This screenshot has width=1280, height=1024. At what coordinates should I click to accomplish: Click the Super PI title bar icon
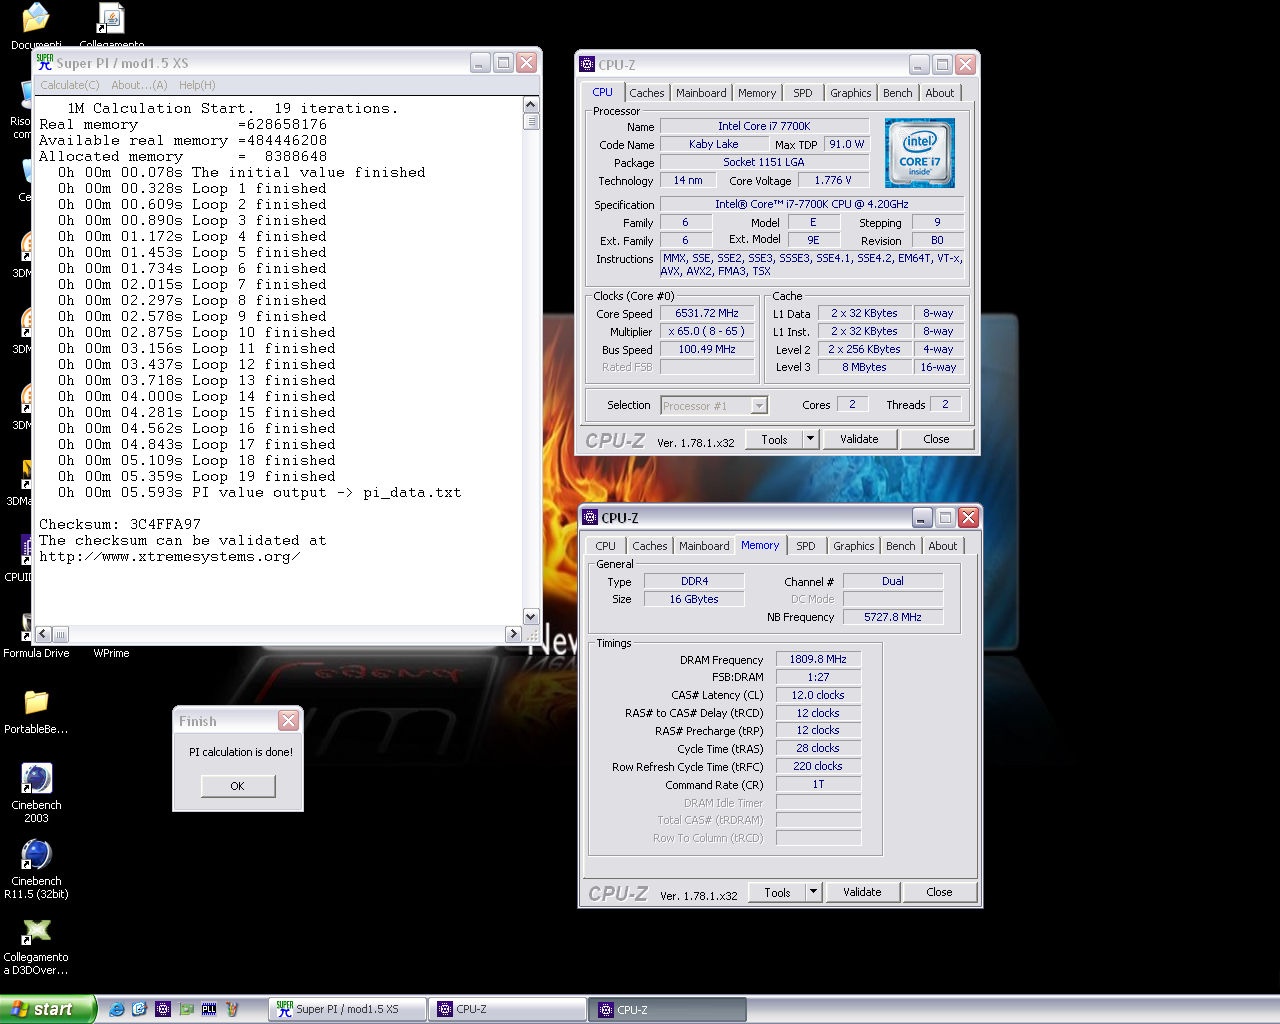[x=45, y=62]
